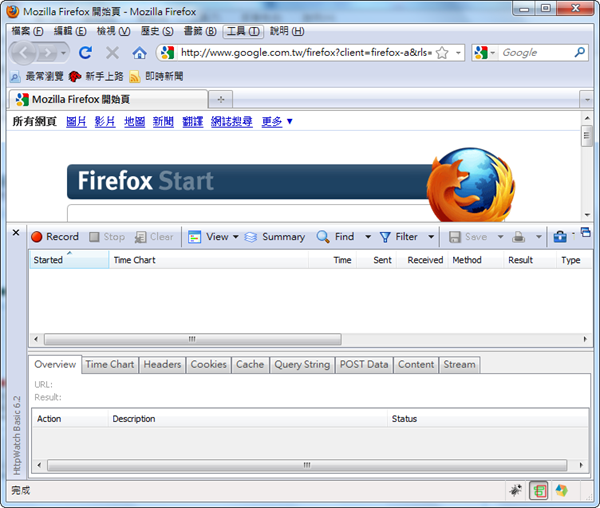600x508 pixels.
Task: Toggle the HttpWatch status bar icon
Action: pos(539,491)
